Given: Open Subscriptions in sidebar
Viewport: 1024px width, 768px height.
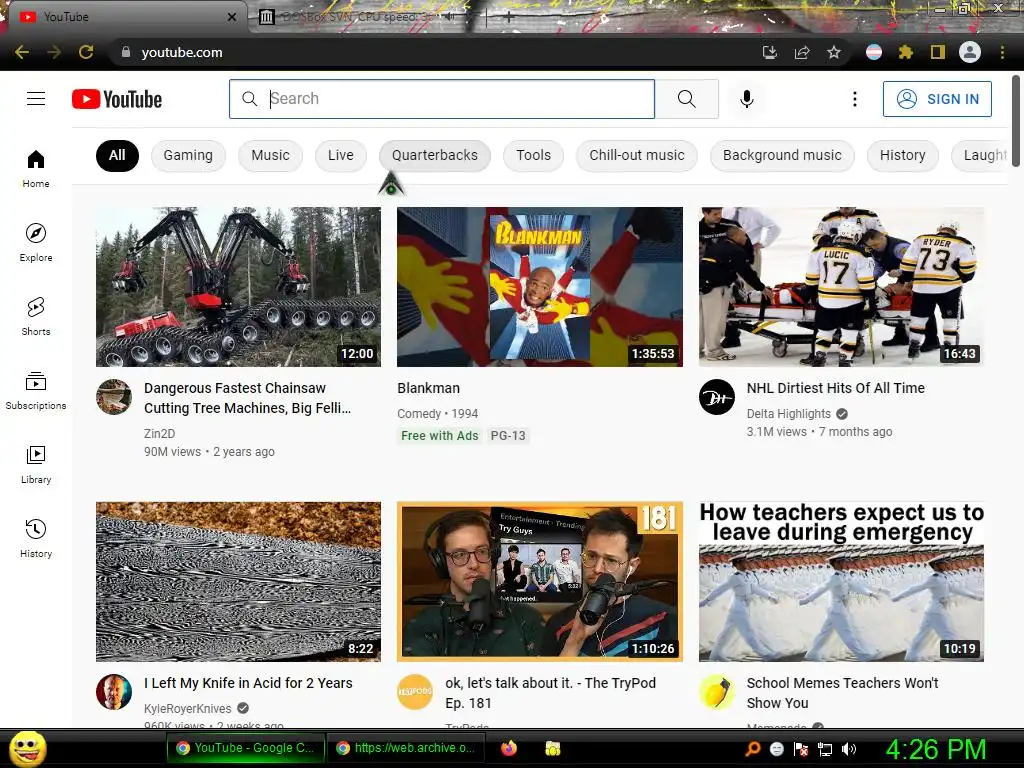Looking at the screenshot, I should (36, 391).
